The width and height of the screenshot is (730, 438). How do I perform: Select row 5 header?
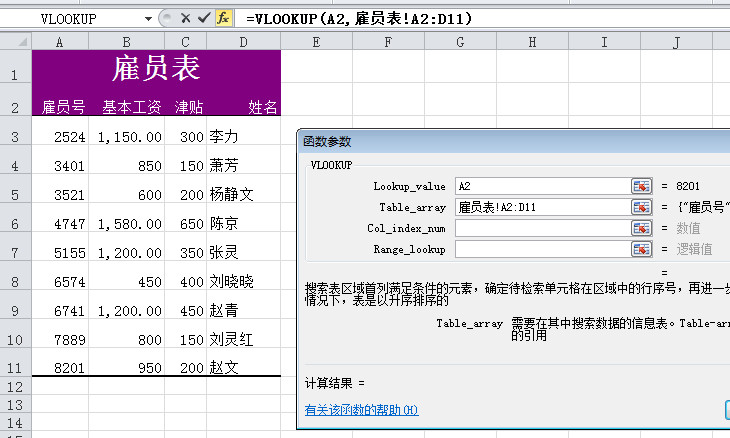tap(15, 194)
